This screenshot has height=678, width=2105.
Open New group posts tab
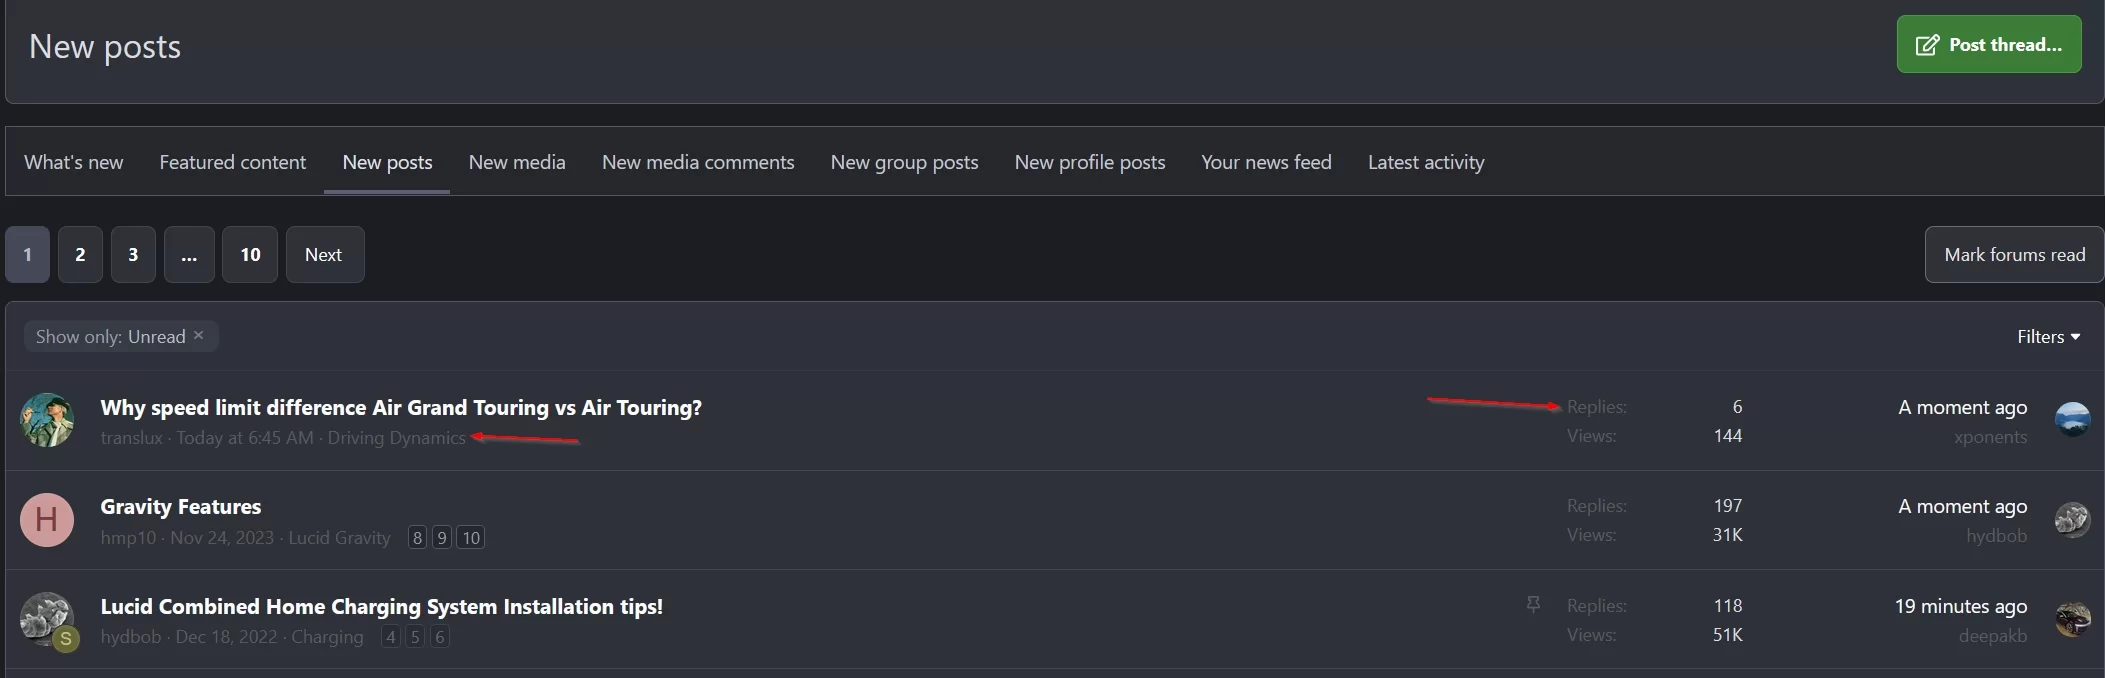(904, 162)
